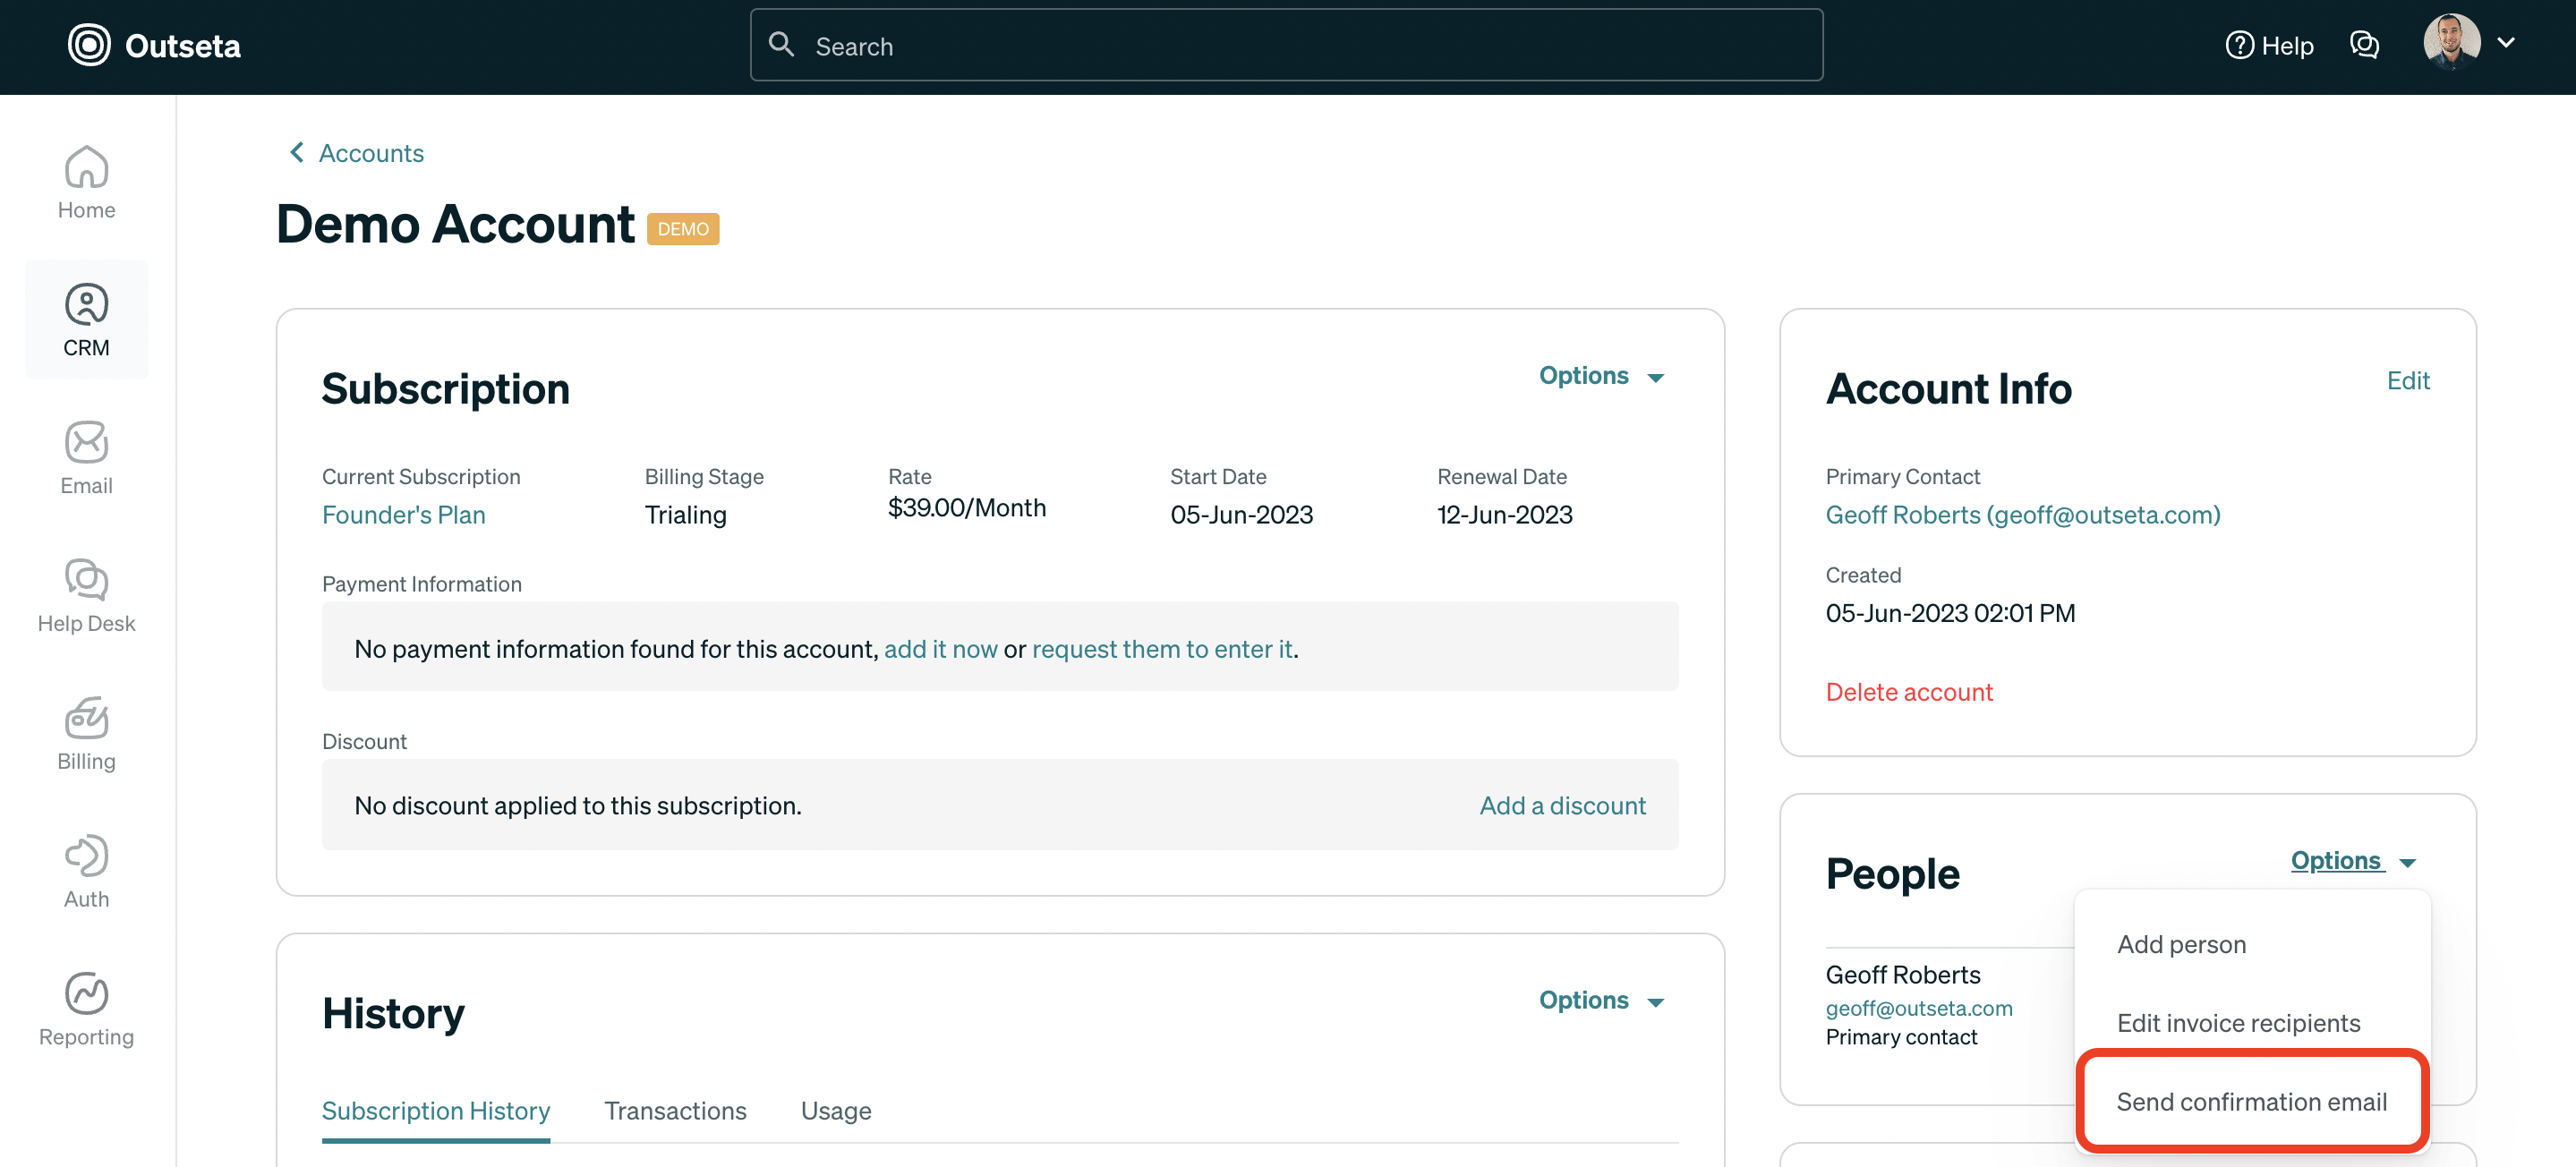2576x1167 pixels.
Task: Choose Send confirmation email from the menu
Action: [x=2251, y=1101]
